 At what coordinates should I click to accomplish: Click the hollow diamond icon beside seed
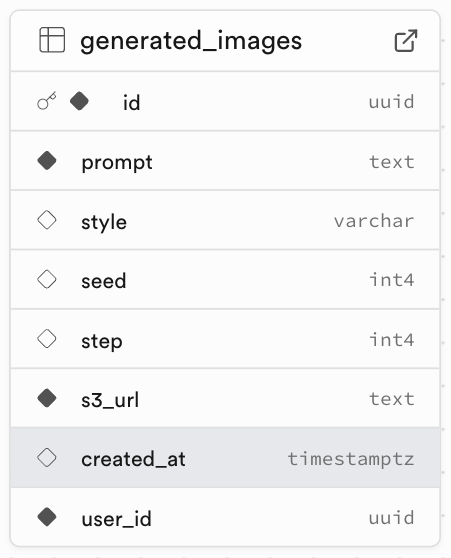[x=47, y=279]
